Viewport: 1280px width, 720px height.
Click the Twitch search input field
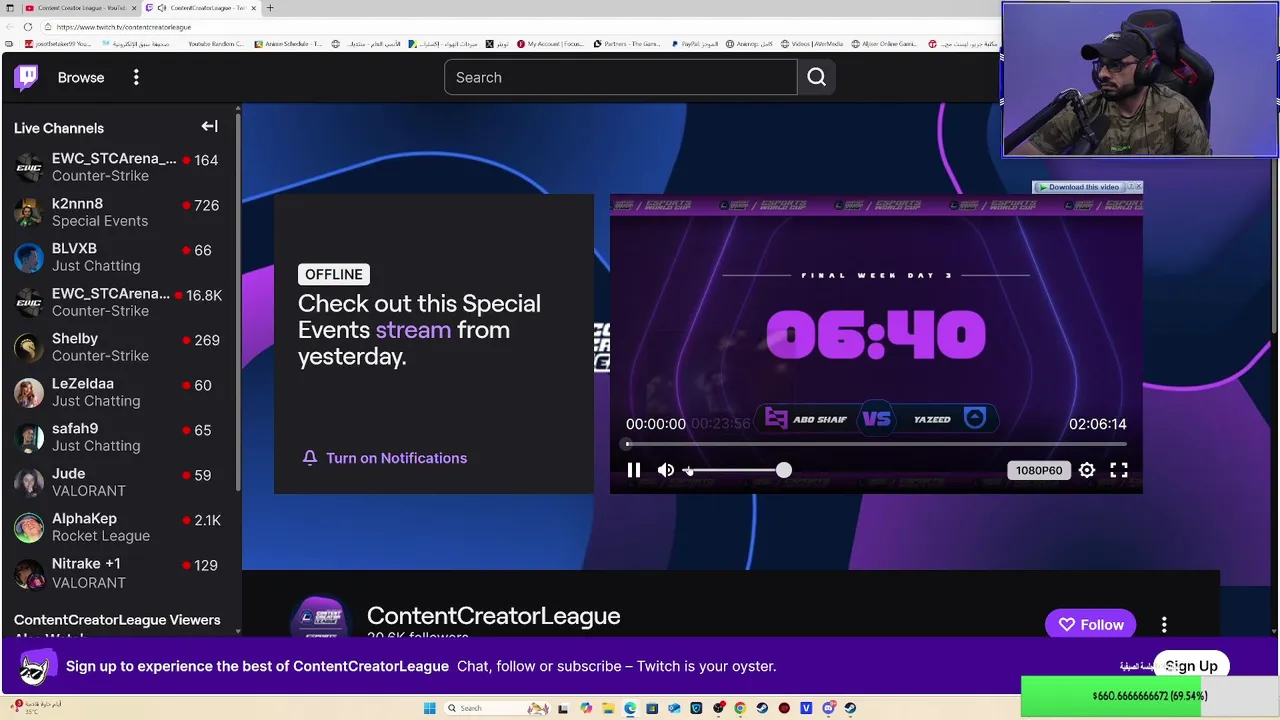click(x=620, y=77)
